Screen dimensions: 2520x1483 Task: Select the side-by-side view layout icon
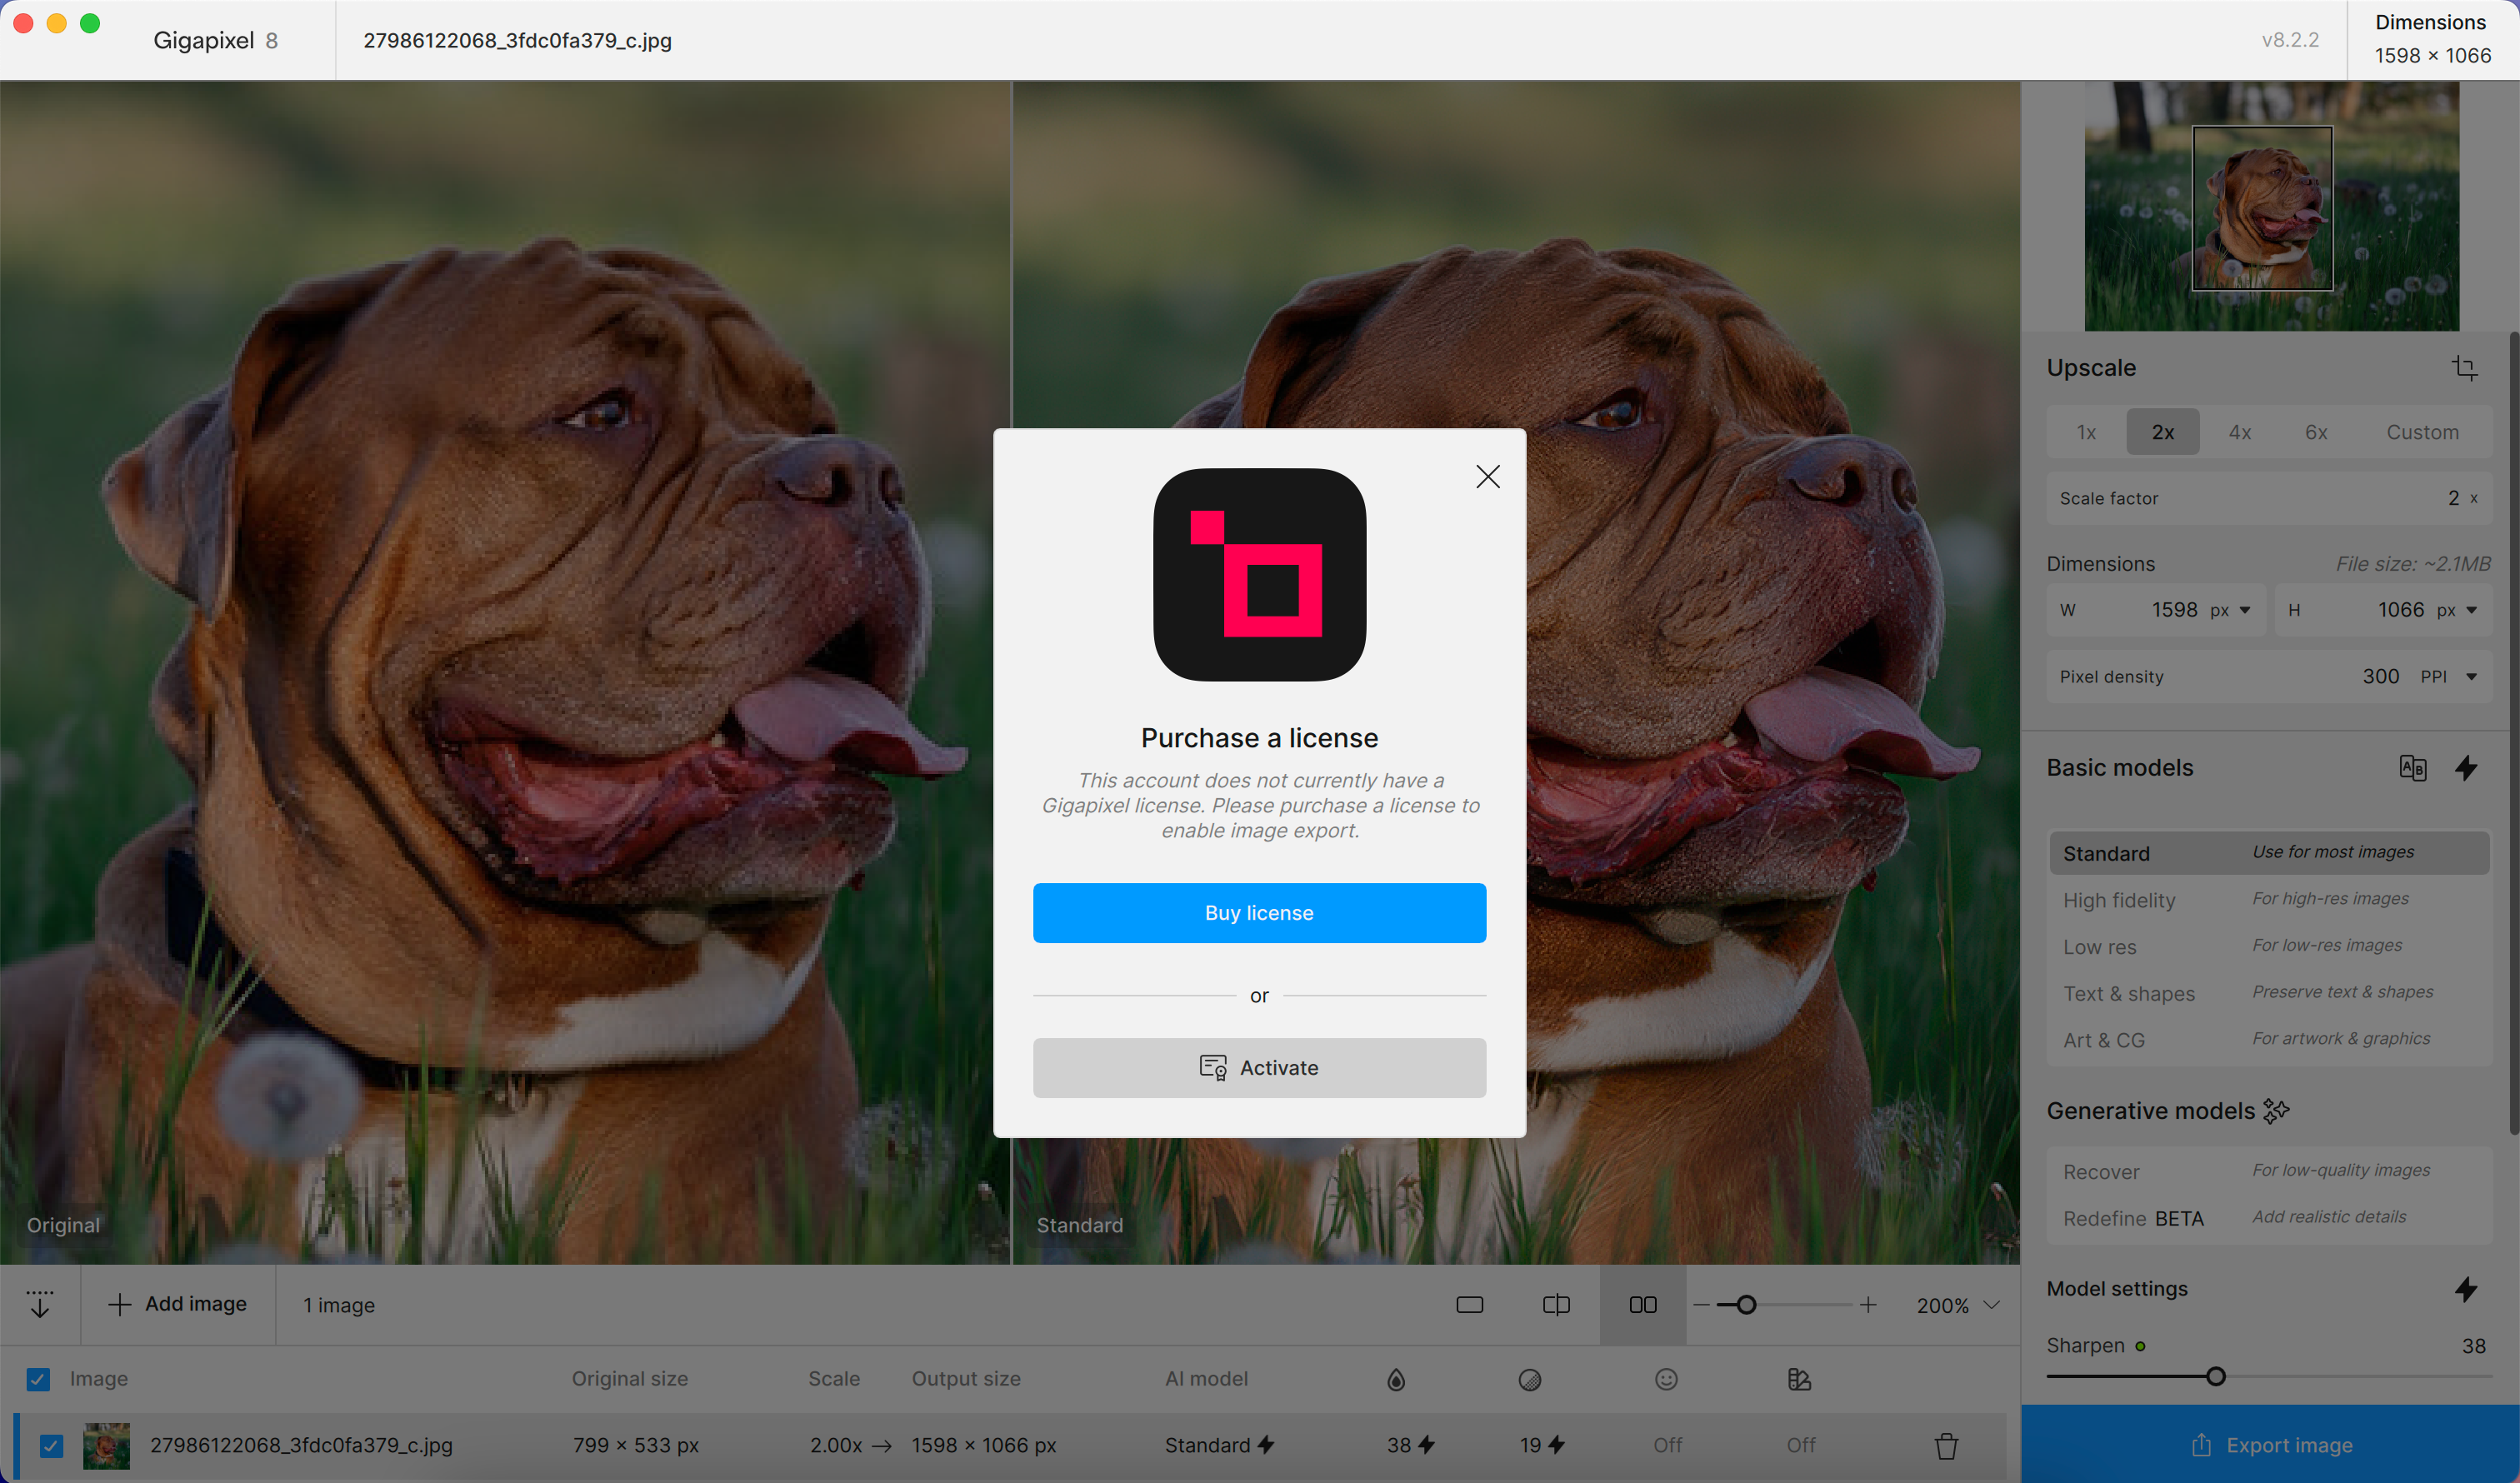tap(1642, 1305)
